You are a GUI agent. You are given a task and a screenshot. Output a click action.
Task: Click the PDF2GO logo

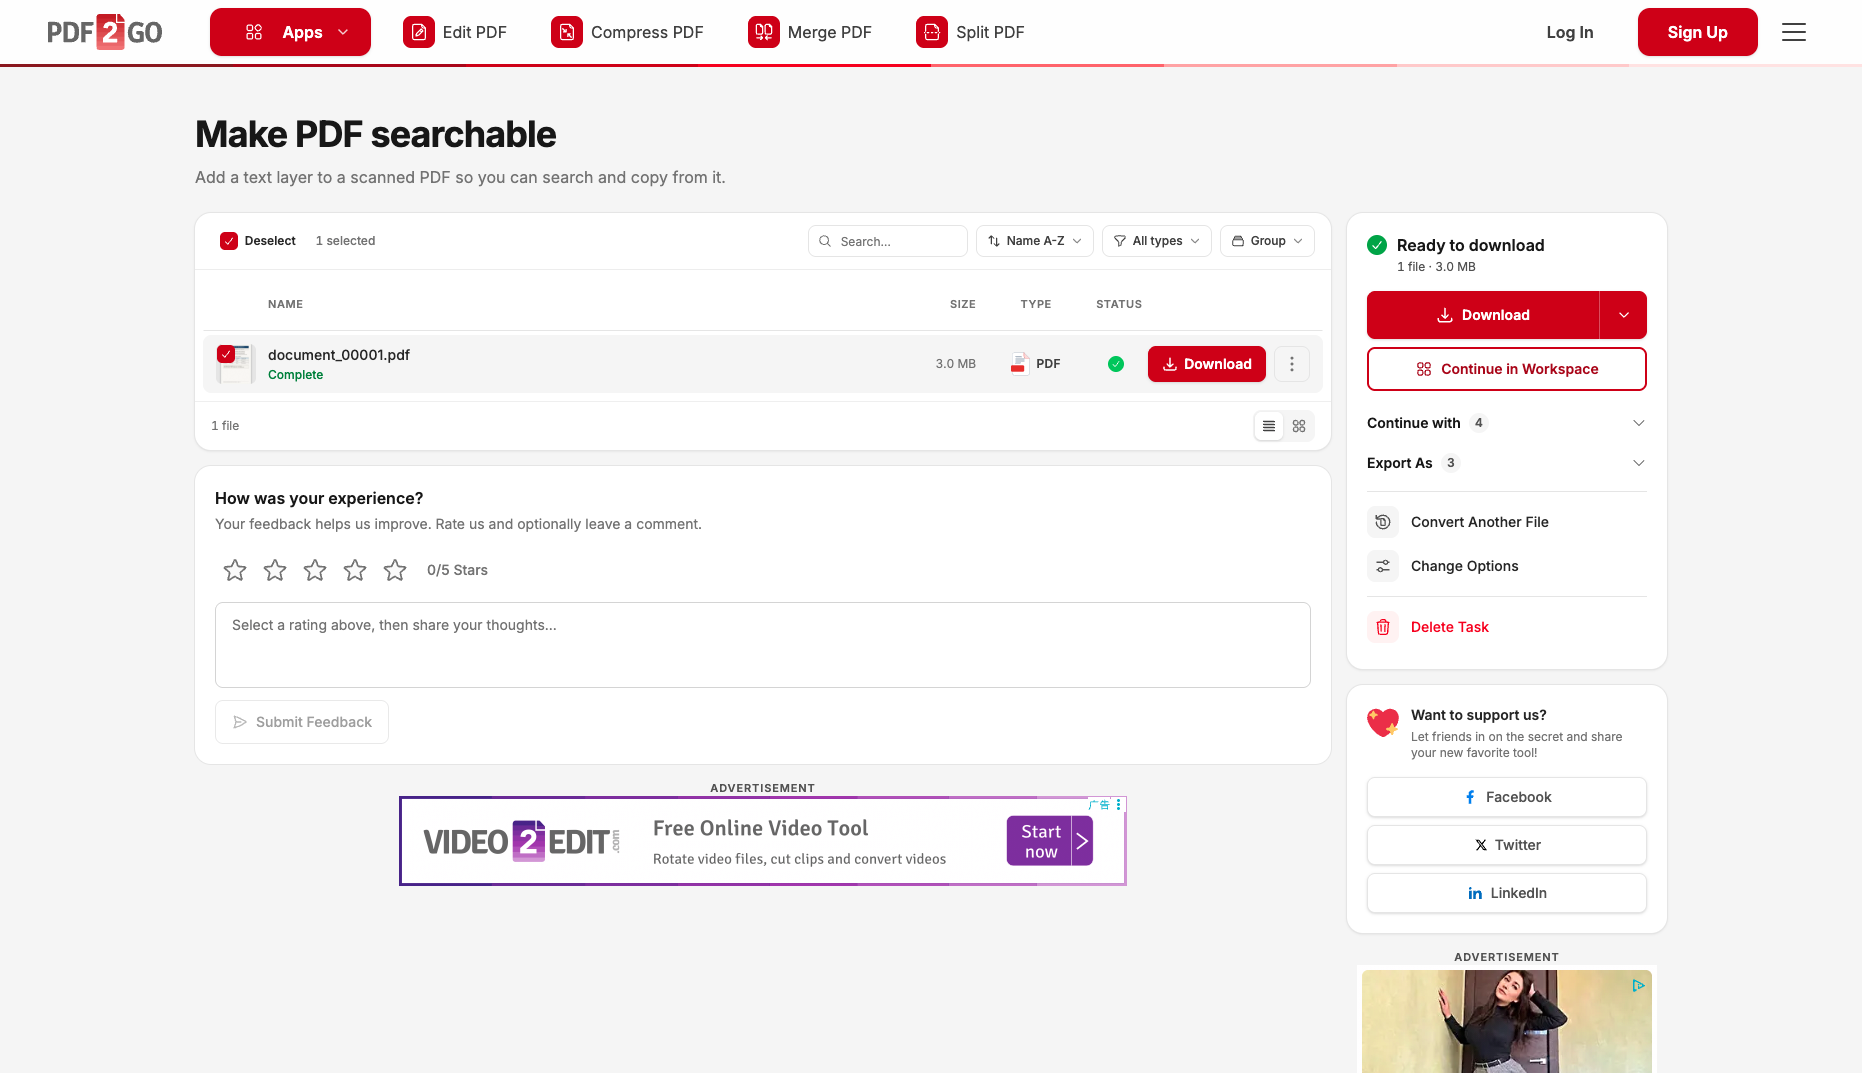click(105, 32)
